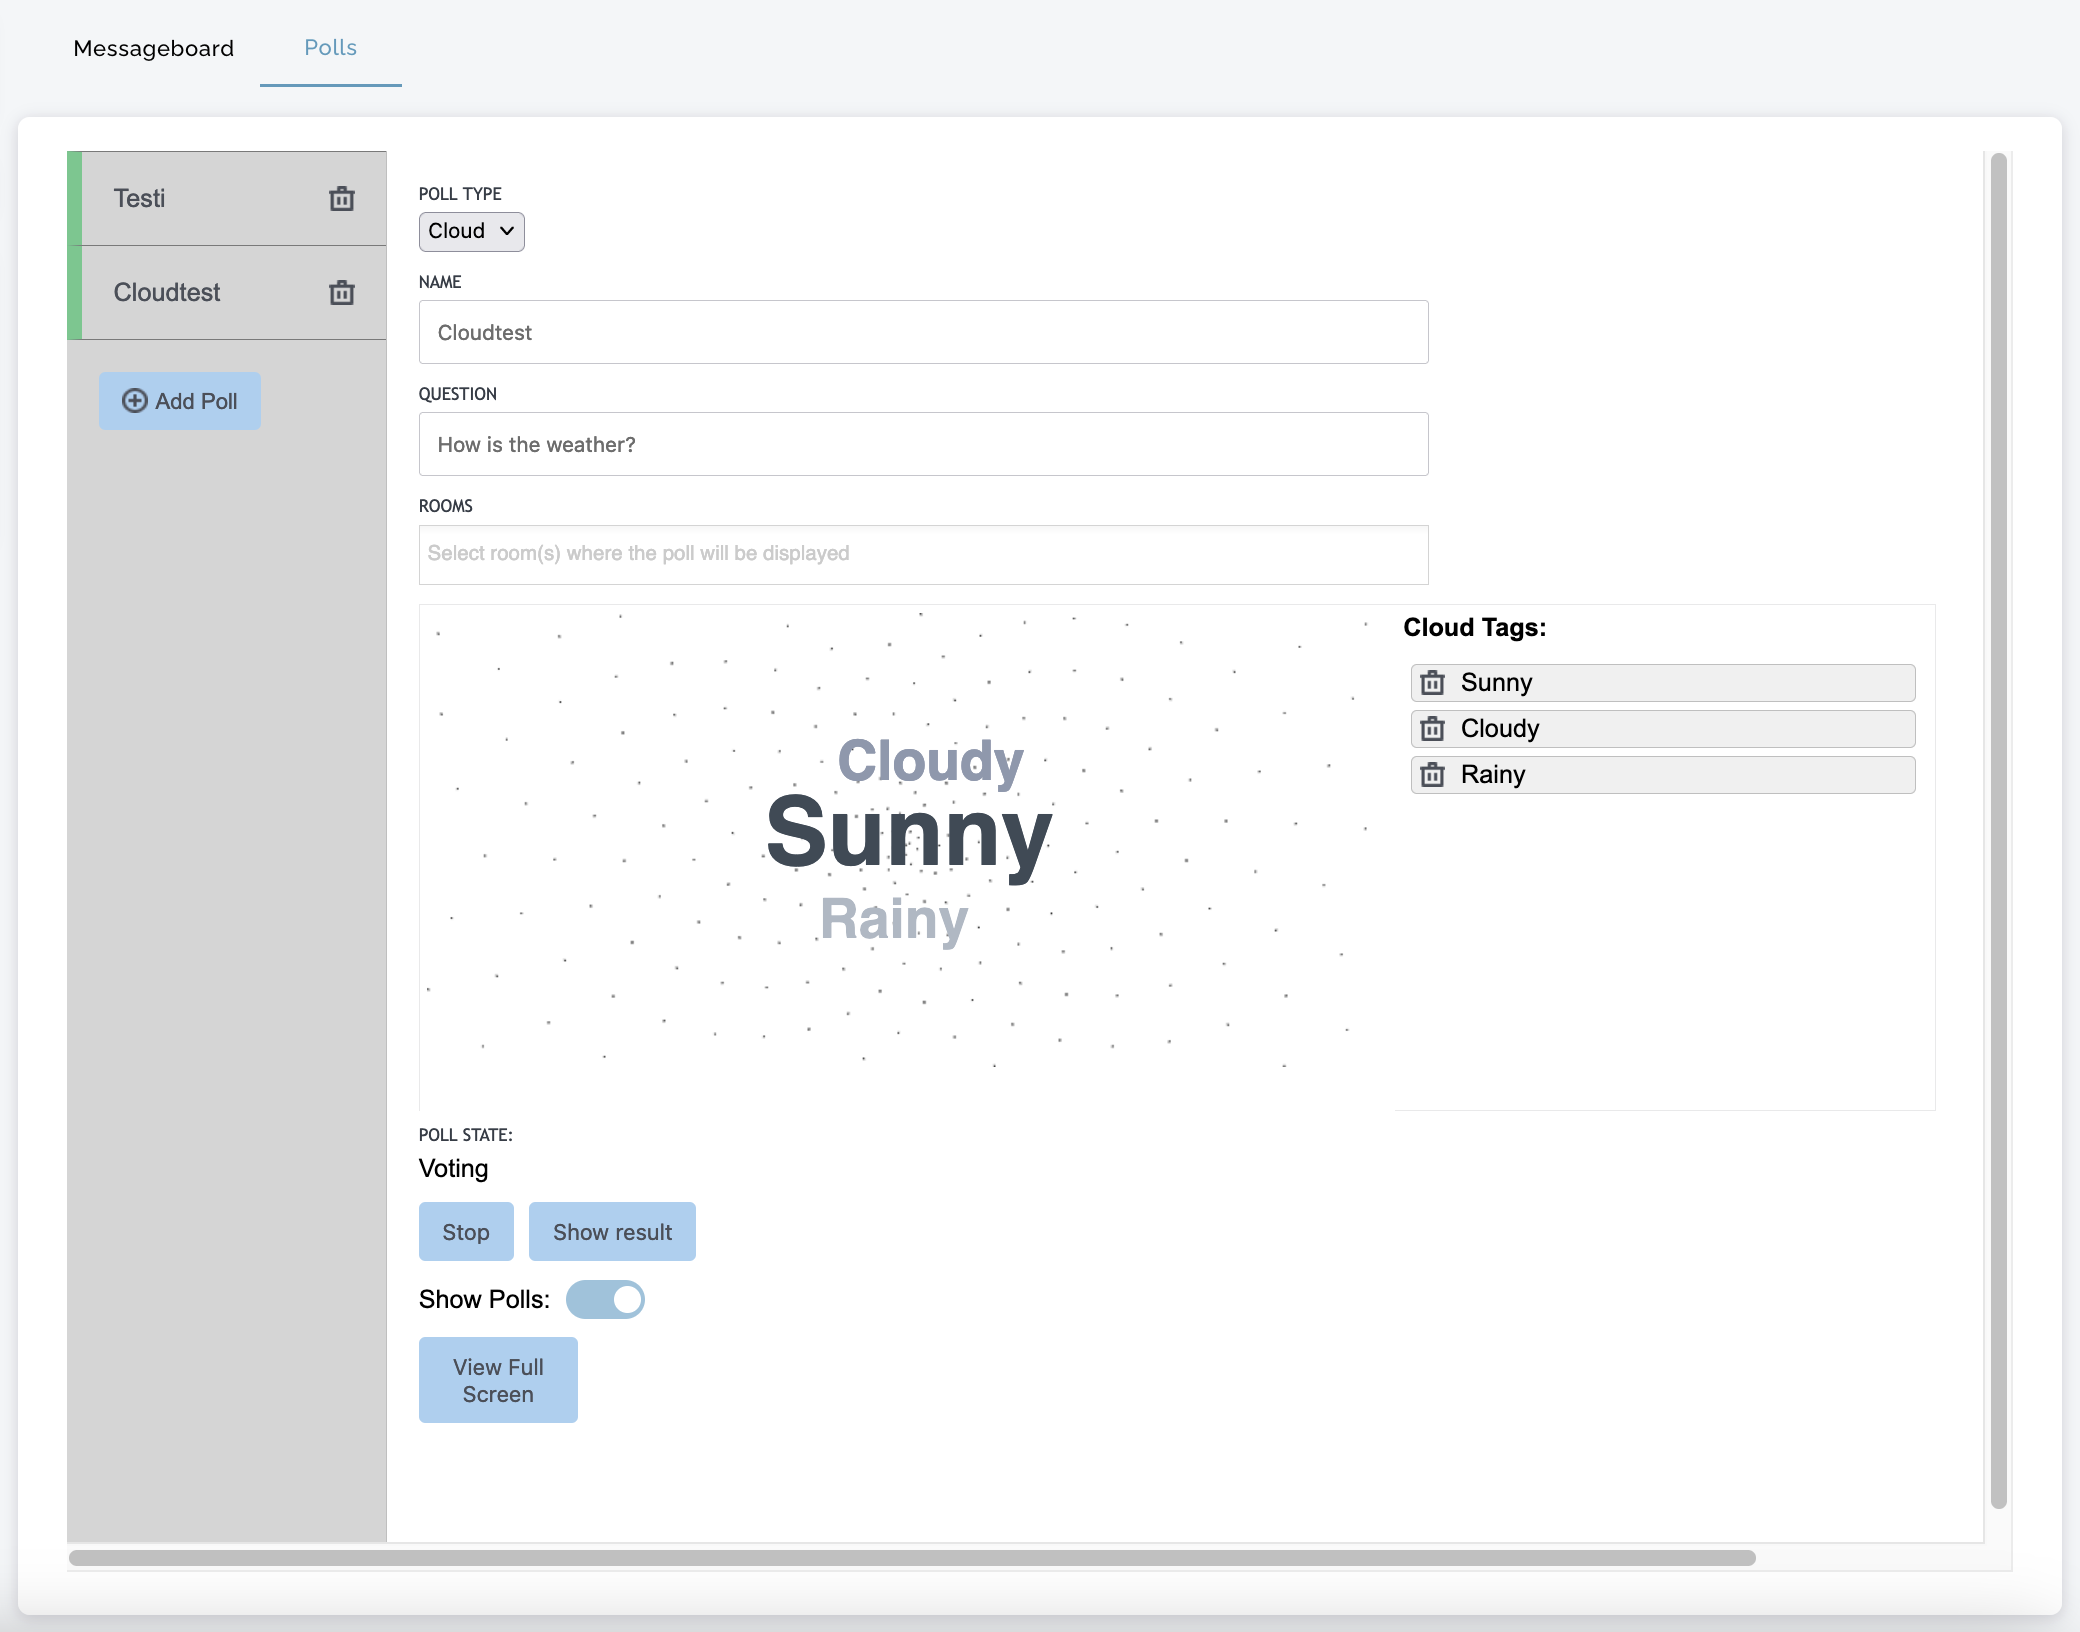Image resolution: width=2080 pixels, height=1632 pixels.
Task: Remove the Cloudy cloud tag
Action: coord(1432,729)
